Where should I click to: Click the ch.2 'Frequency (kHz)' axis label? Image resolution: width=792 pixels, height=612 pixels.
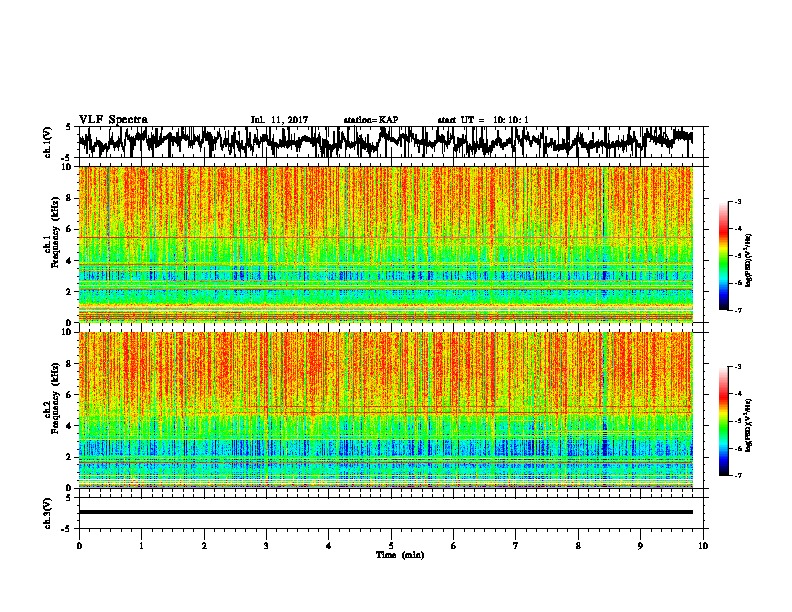[x=55, y=398]
